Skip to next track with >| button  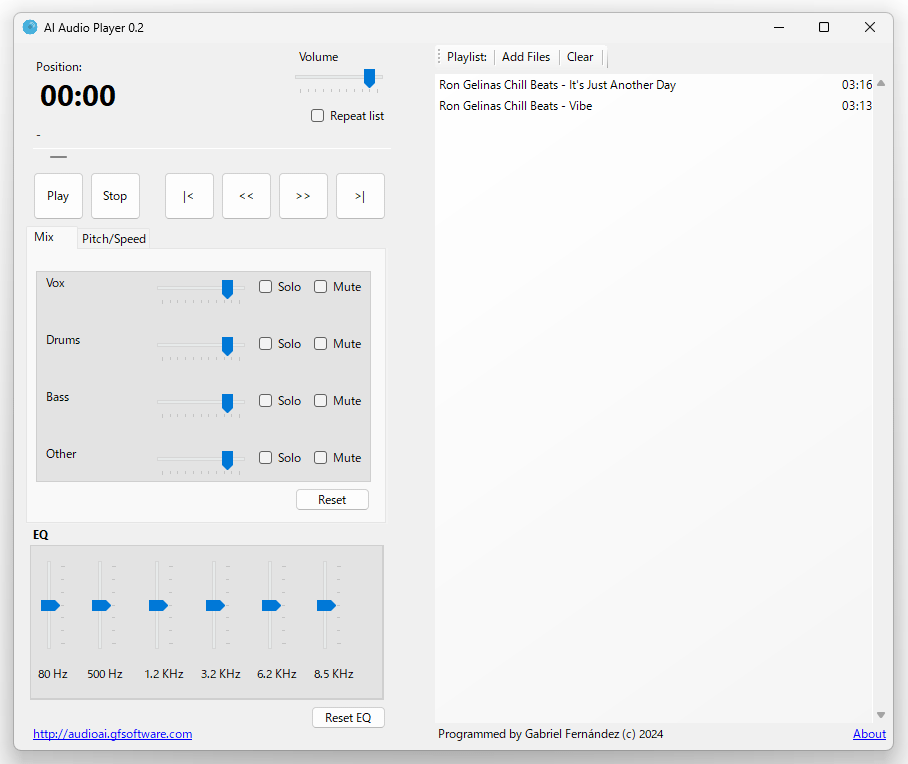360,196
